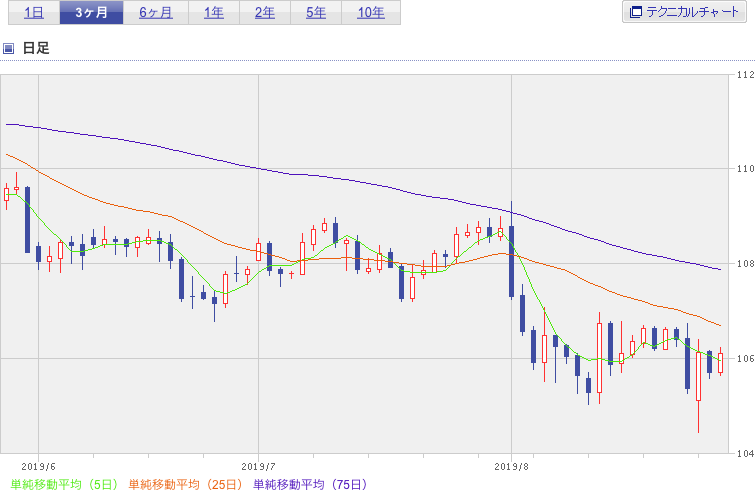Click the 2019/7 date axis label

pos(259,467)
